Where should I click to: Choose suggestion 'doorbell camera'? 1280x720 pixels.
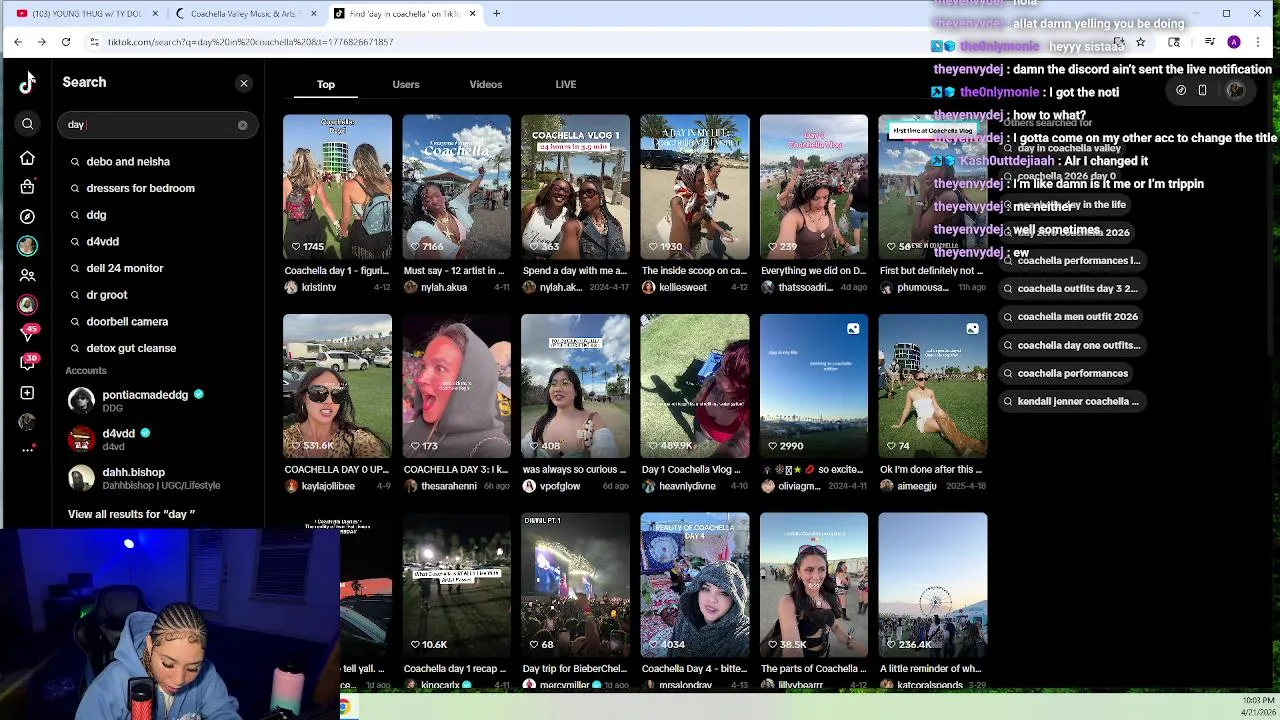pyautogui.click(x=160, y=322)
